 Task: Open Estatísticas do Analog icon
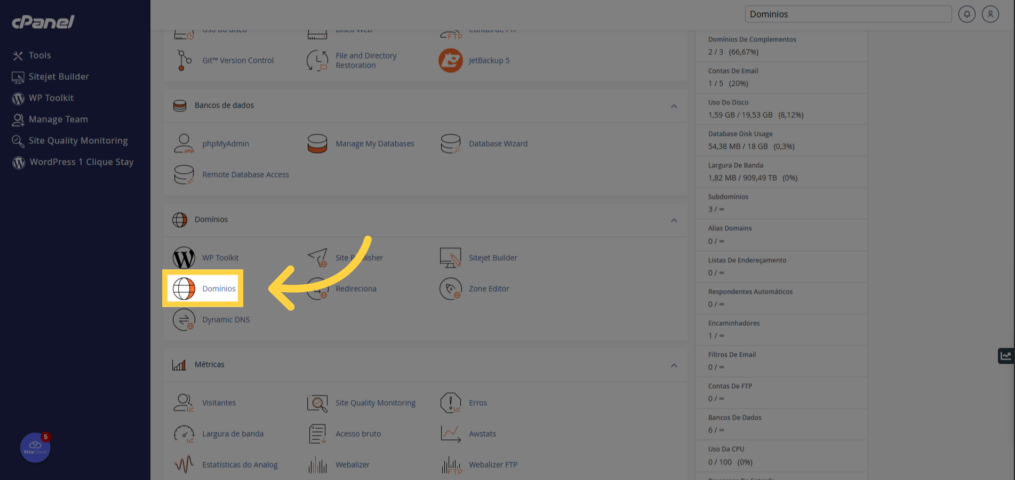tap(184, 464)
